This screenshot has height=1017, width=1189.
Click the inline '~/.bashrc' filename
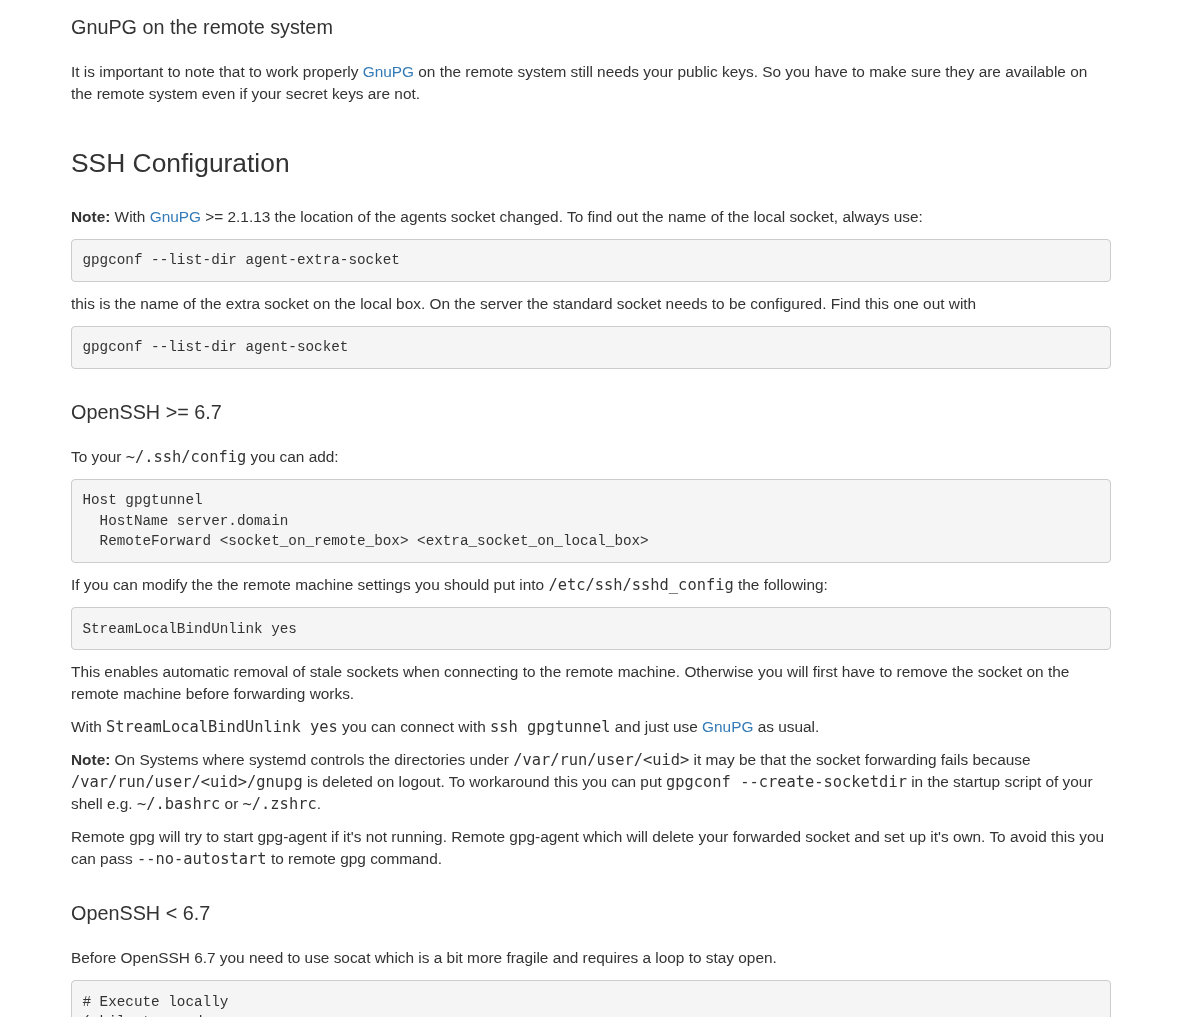pyautogui.click(x=178, y=804)
